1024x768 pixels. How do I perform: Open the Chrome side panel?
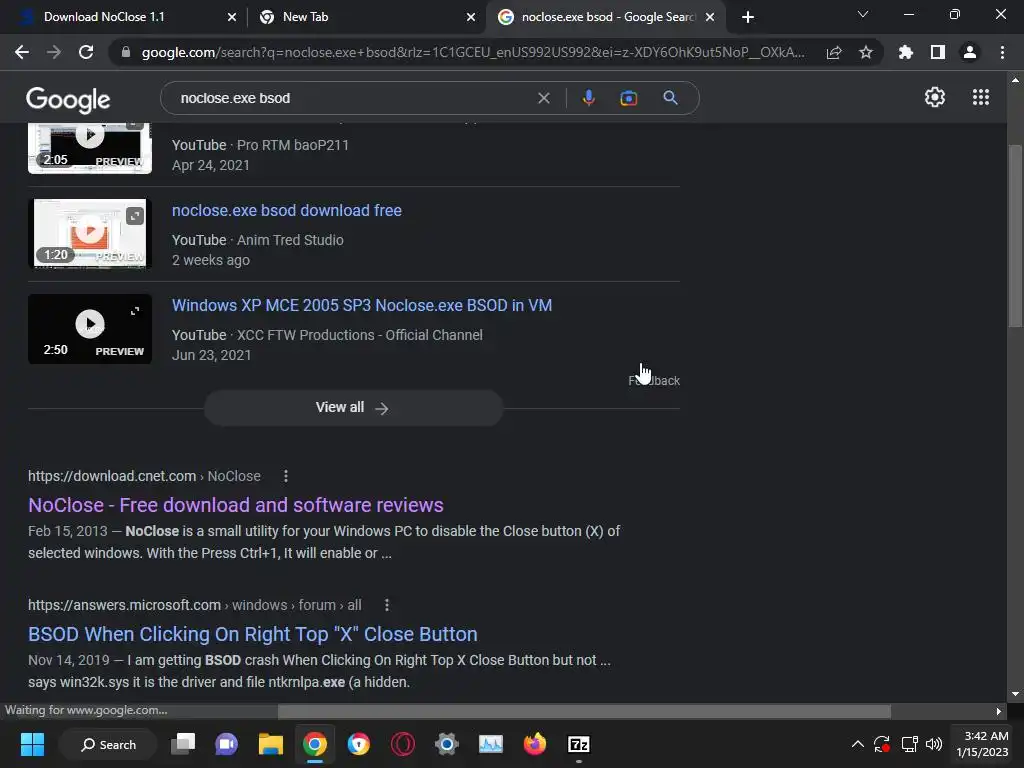coord(937,52)
